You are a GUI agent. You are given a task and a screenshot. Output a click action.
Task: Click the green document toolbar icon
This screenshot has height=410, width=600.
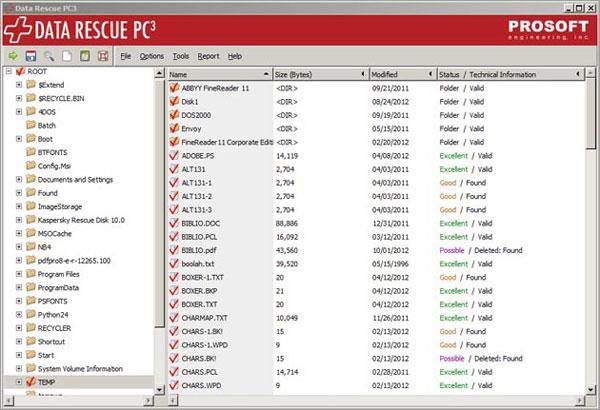click(x=85, y=56)
